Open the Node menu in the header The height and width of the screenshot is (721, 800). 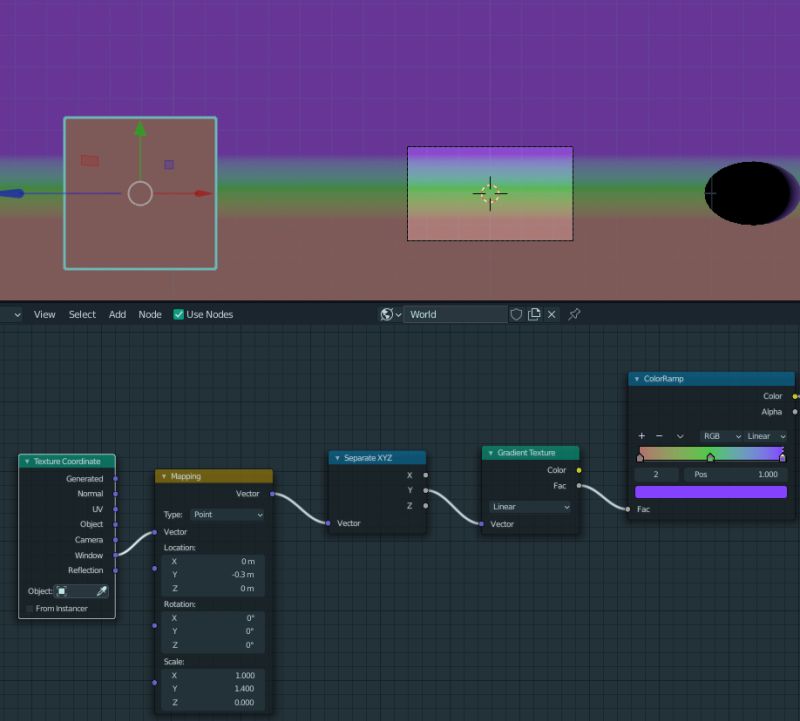click(x=150, y=314)
